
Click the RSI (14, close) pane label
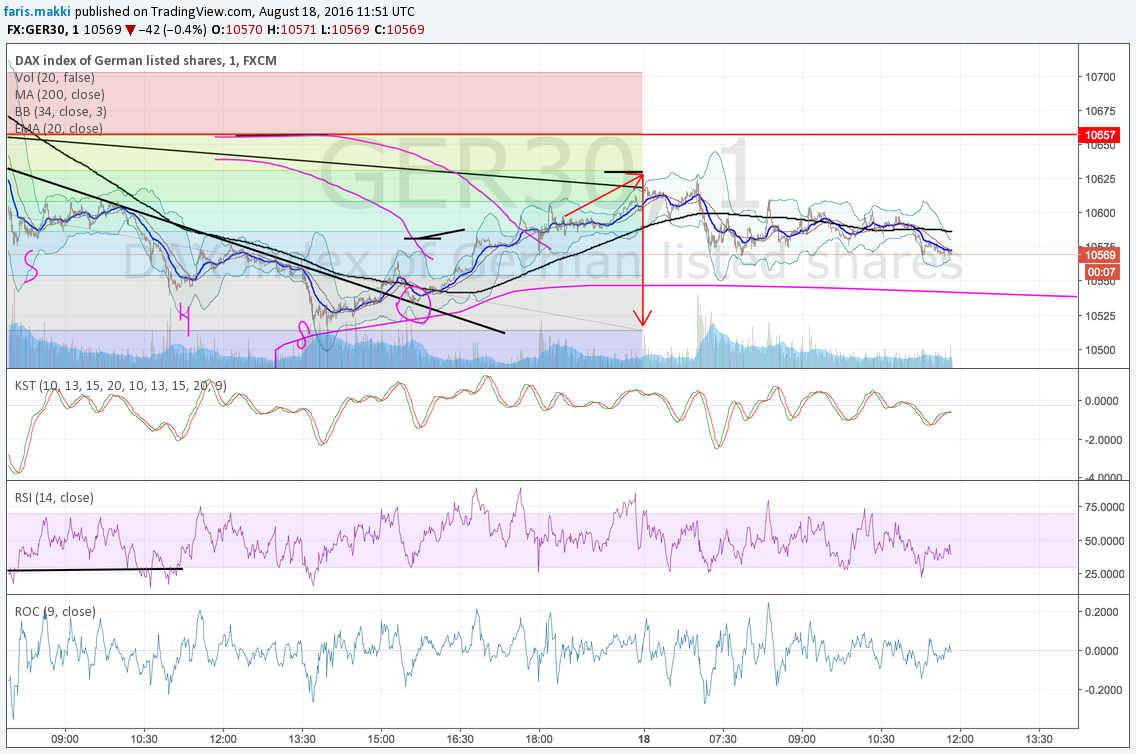pyautogui.click(x=54, y=498)
